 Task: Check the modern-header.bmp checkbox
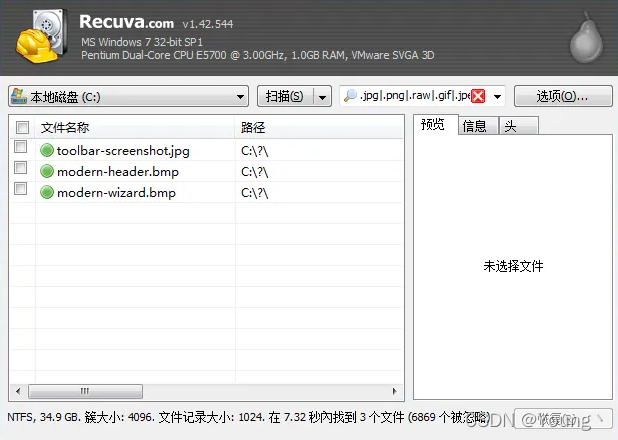click(20, 168)
